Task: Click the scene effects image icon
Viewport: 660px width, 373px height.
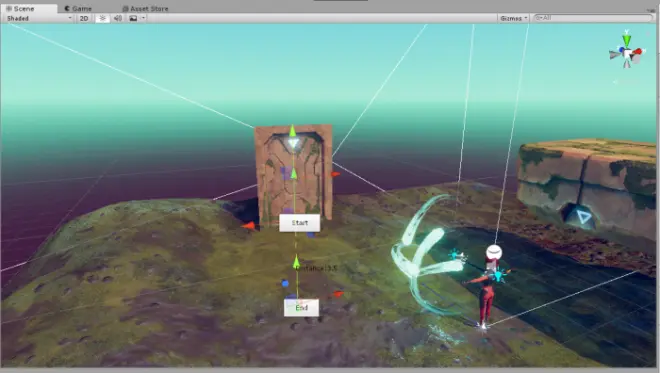Action: click(133, 18)
